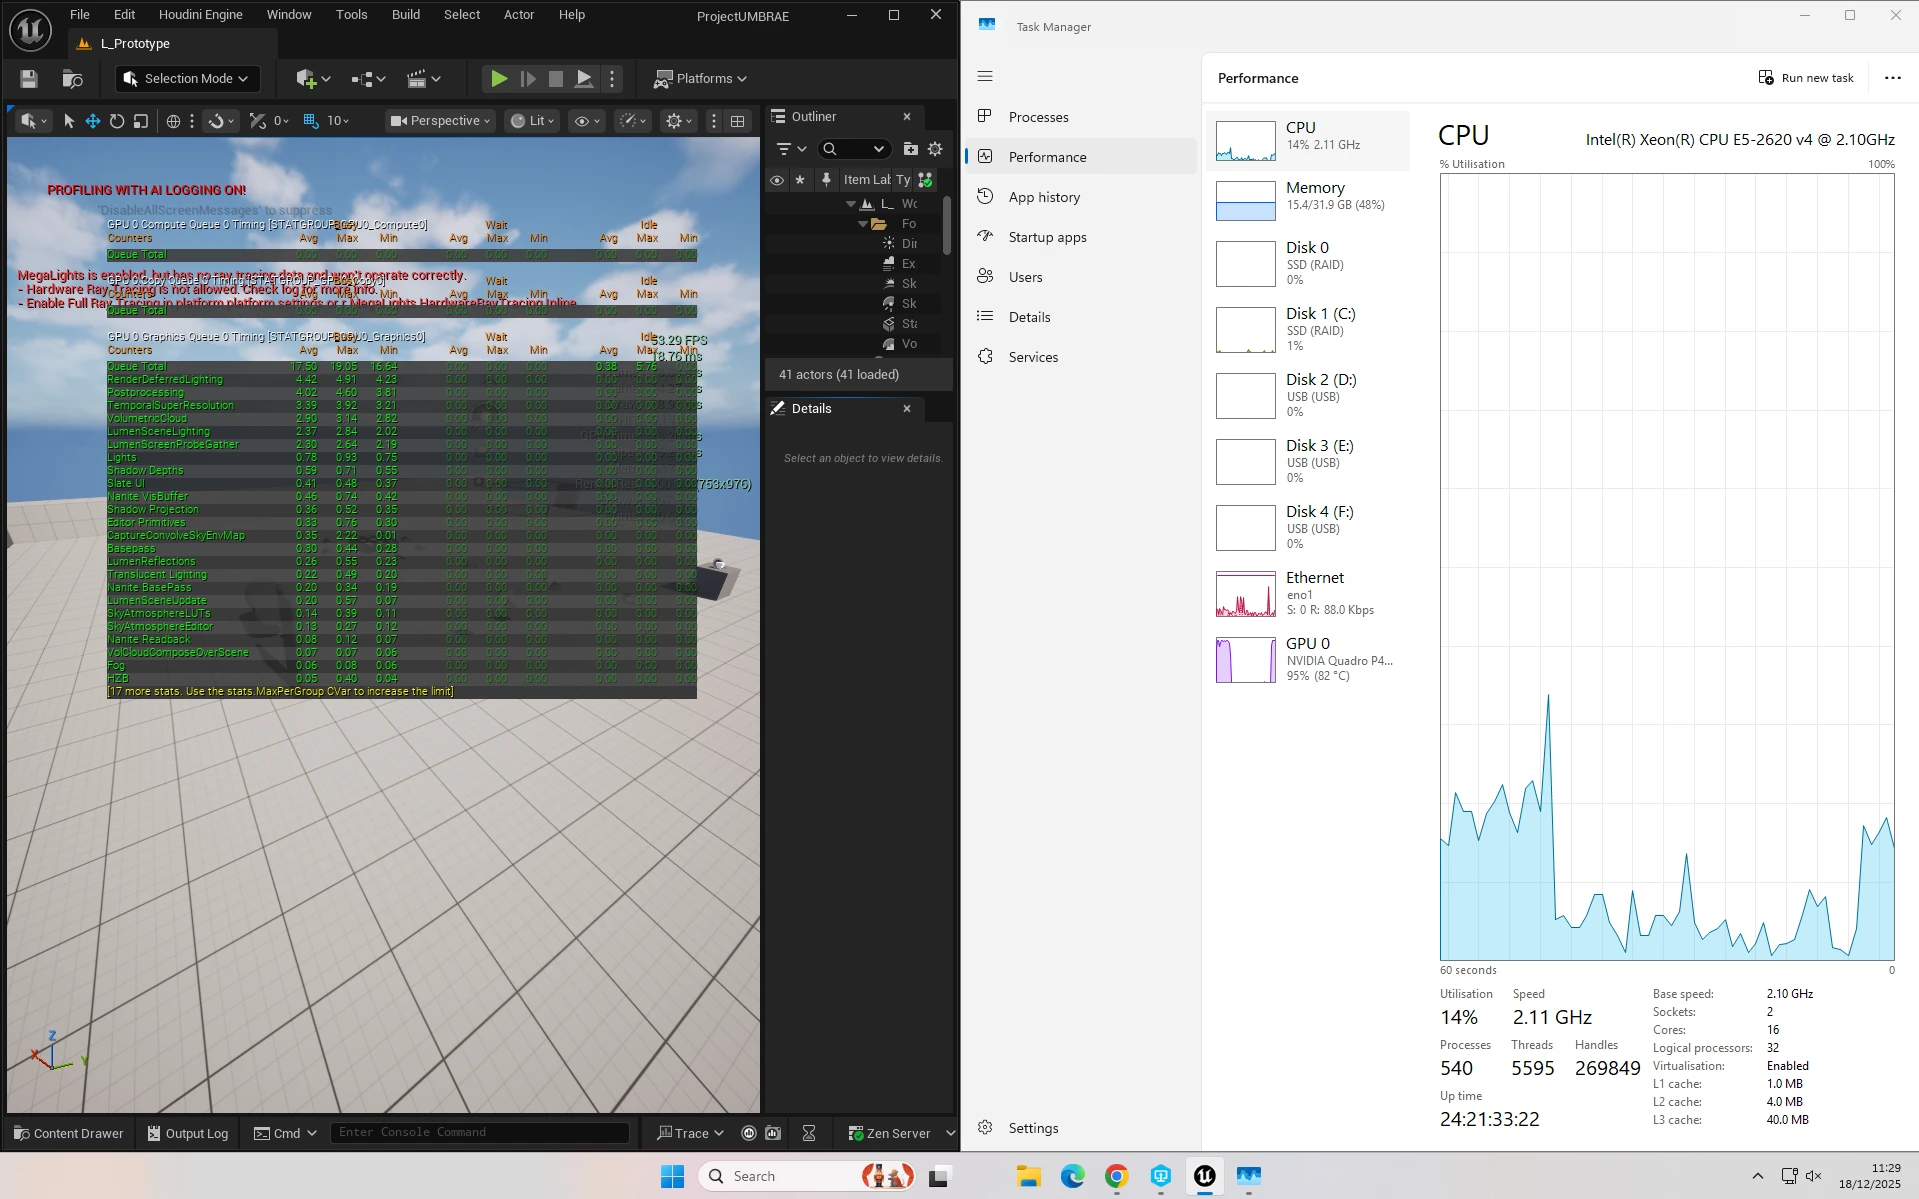Toggle rotation snap angle icon
The width and height of the screenshot is (1919, 1199).
click(x=258, y=121)
